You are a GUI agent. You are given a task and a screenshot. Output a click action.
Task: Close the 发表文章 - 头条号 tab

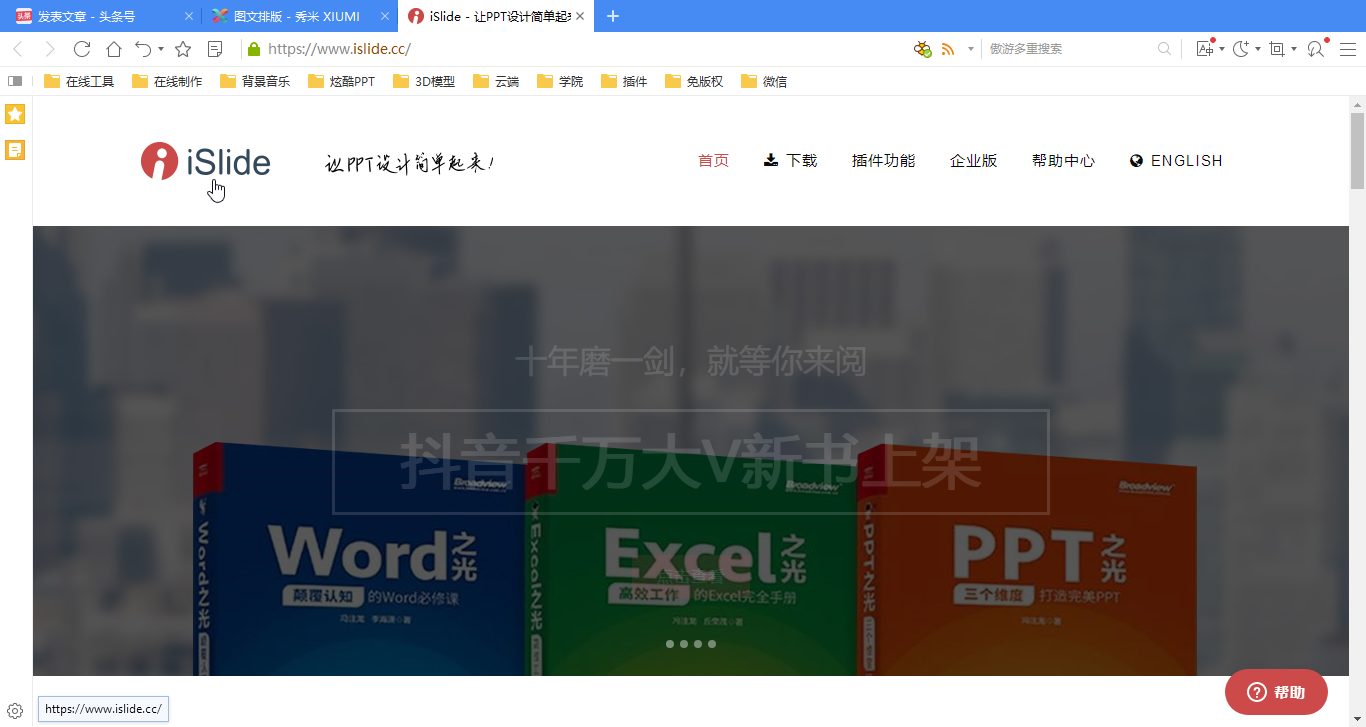[189, 16]
